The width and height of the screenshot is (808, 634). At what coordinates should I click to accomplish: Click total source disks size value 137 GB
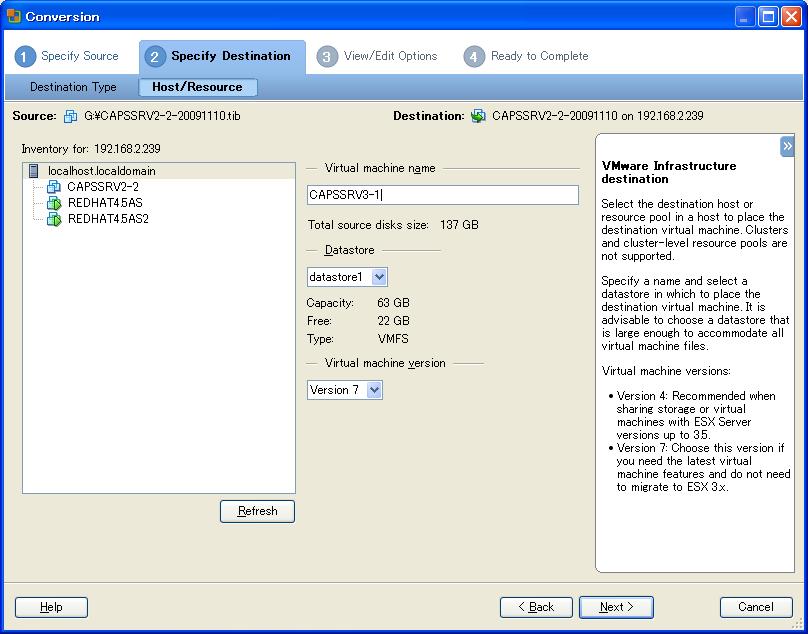(459, 225)
